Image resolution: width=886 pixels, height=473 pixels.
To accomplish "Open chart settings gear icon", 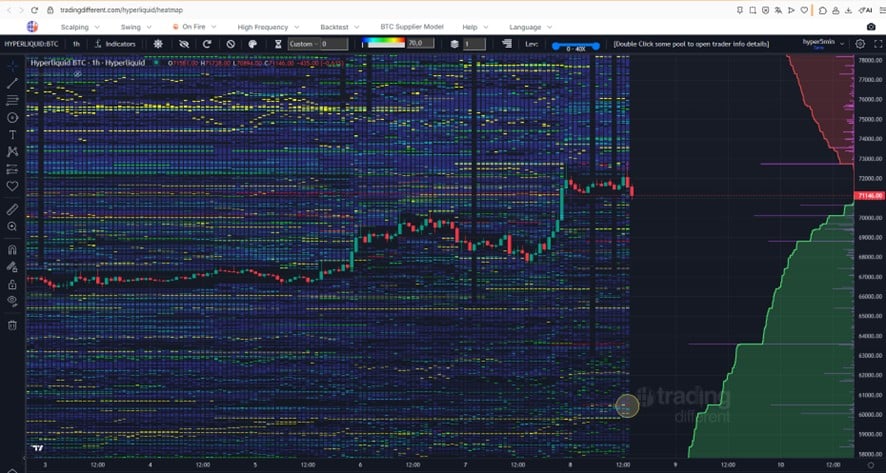I will [x=860, y=44].
